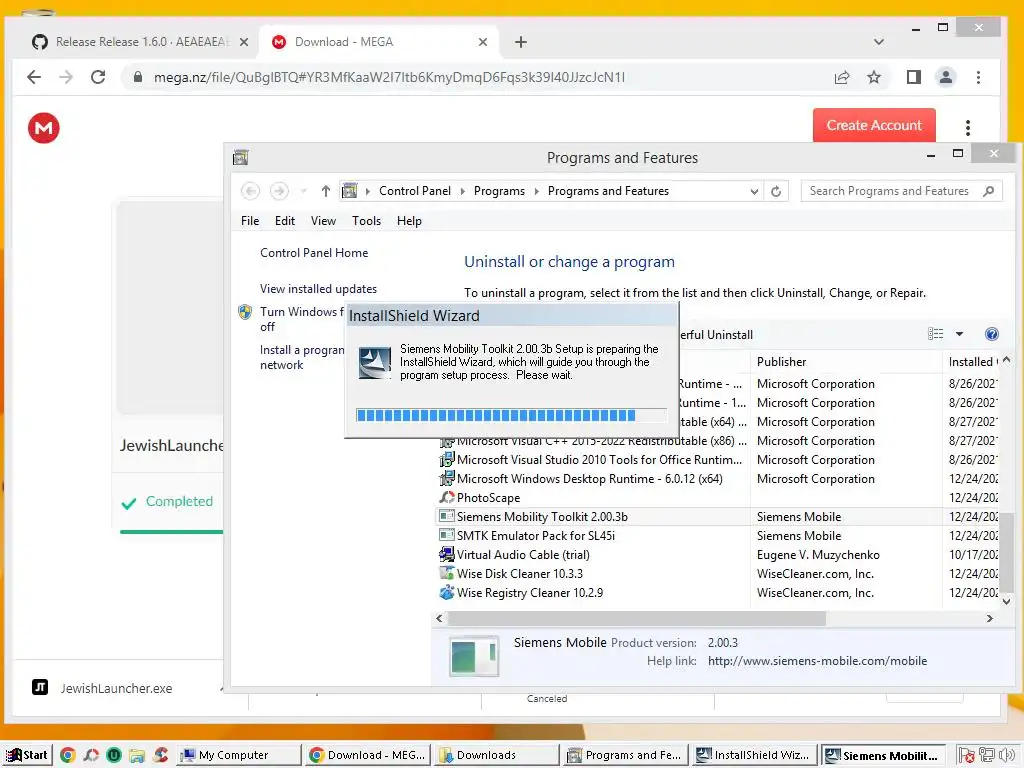Click the MEGA logo icon on the page
The height and width of the screenshot is (768, 1024).
(44, 127)
